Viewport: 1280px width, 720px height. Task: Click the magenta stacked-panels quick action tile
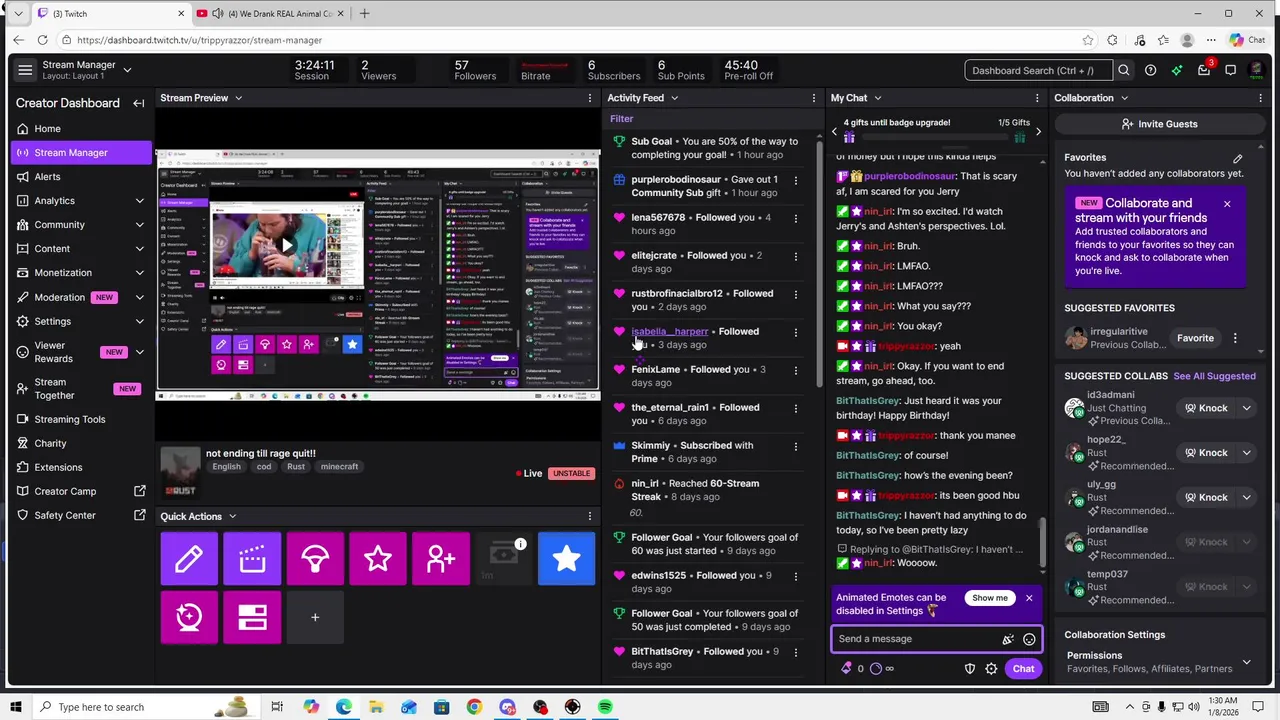[x=252, y=617]
